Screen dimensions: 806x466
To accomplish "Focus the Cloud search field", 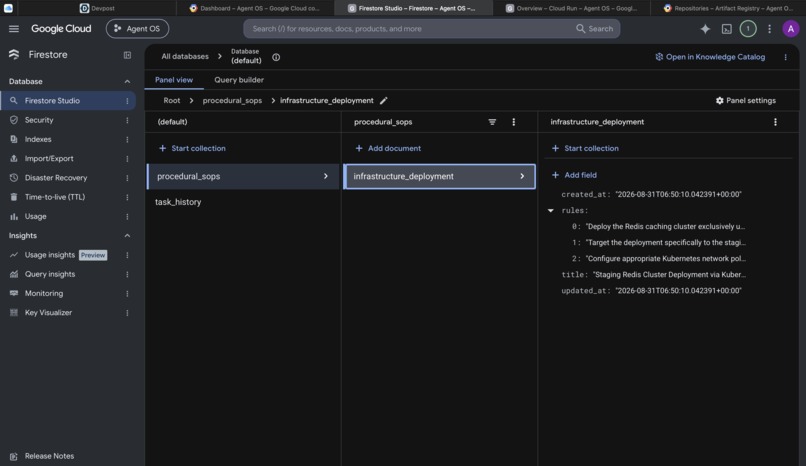I will (411, 29).
